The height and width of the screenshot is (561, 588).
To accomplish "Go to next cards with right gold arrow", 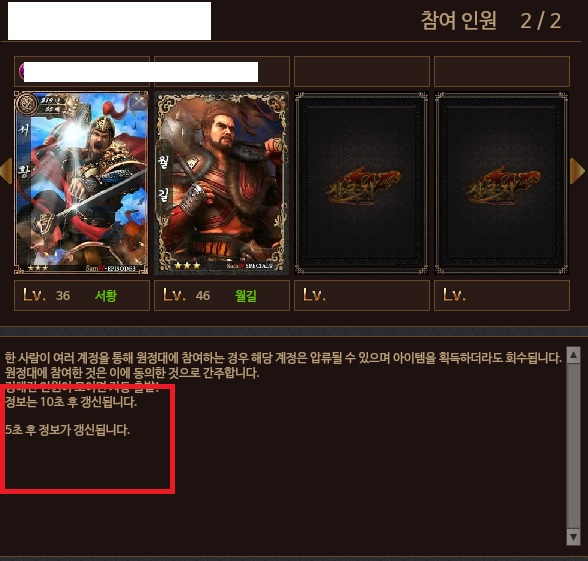I will coord(577,171).
